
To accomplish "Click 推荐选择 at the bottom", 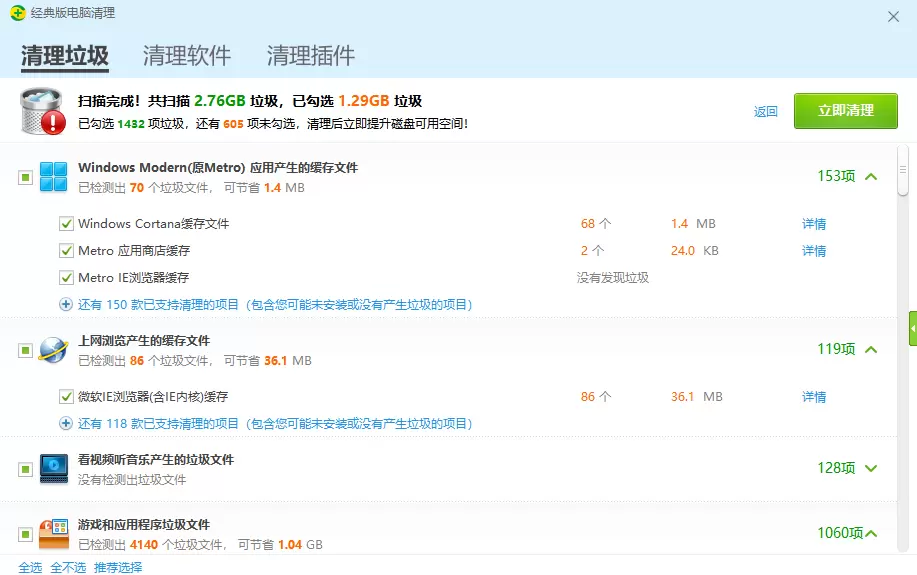I will pyautogui.click(x=118, y=567).
